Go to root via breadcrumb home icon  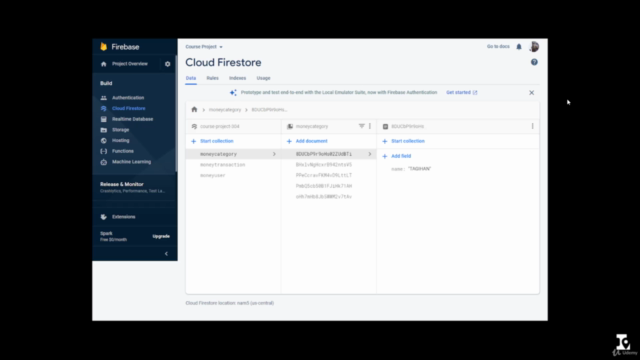point(194,109)
